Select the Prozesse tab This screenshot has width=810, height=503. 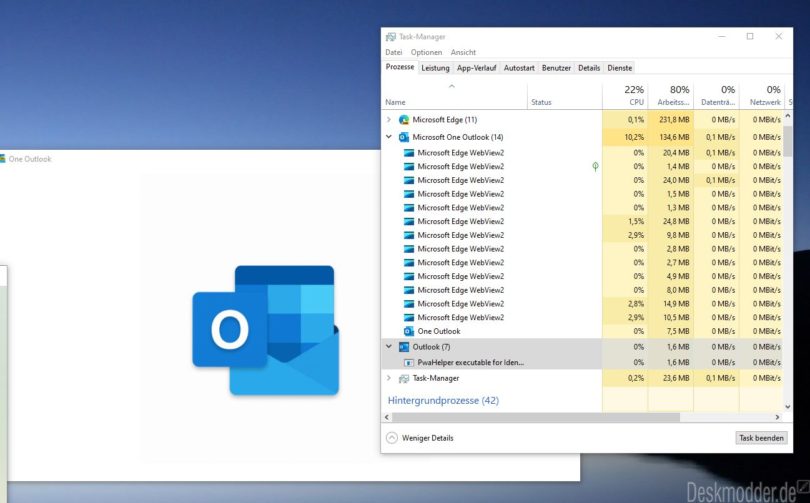pyautogui.click(x=400, y=67)
